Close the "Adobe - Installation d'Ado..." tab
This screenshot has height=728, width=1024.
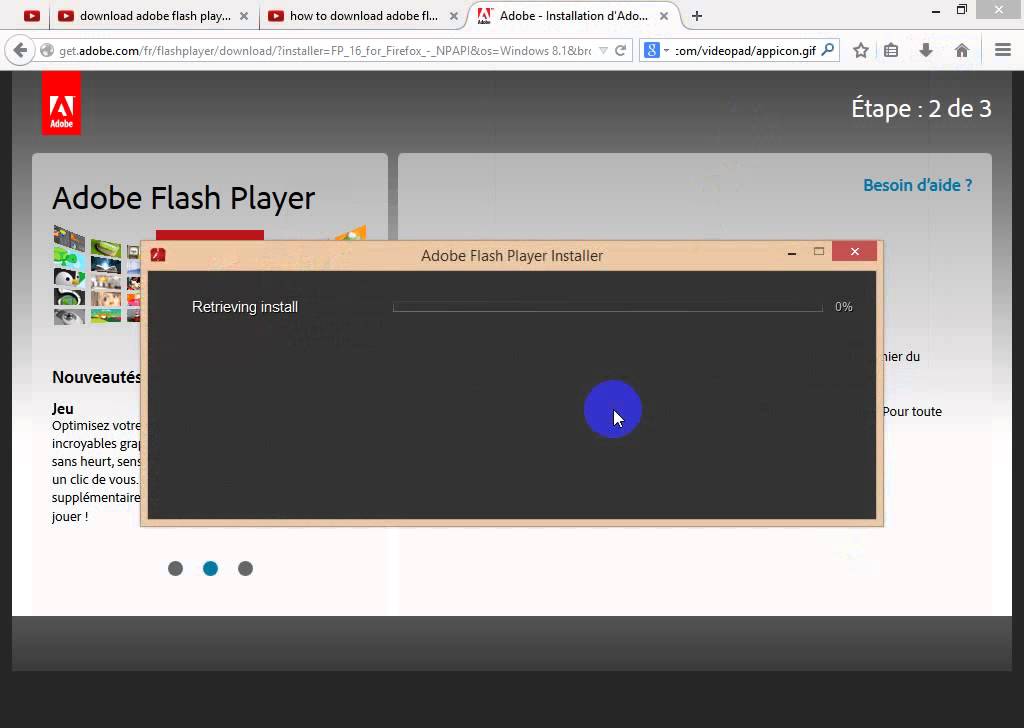(664, 16)
